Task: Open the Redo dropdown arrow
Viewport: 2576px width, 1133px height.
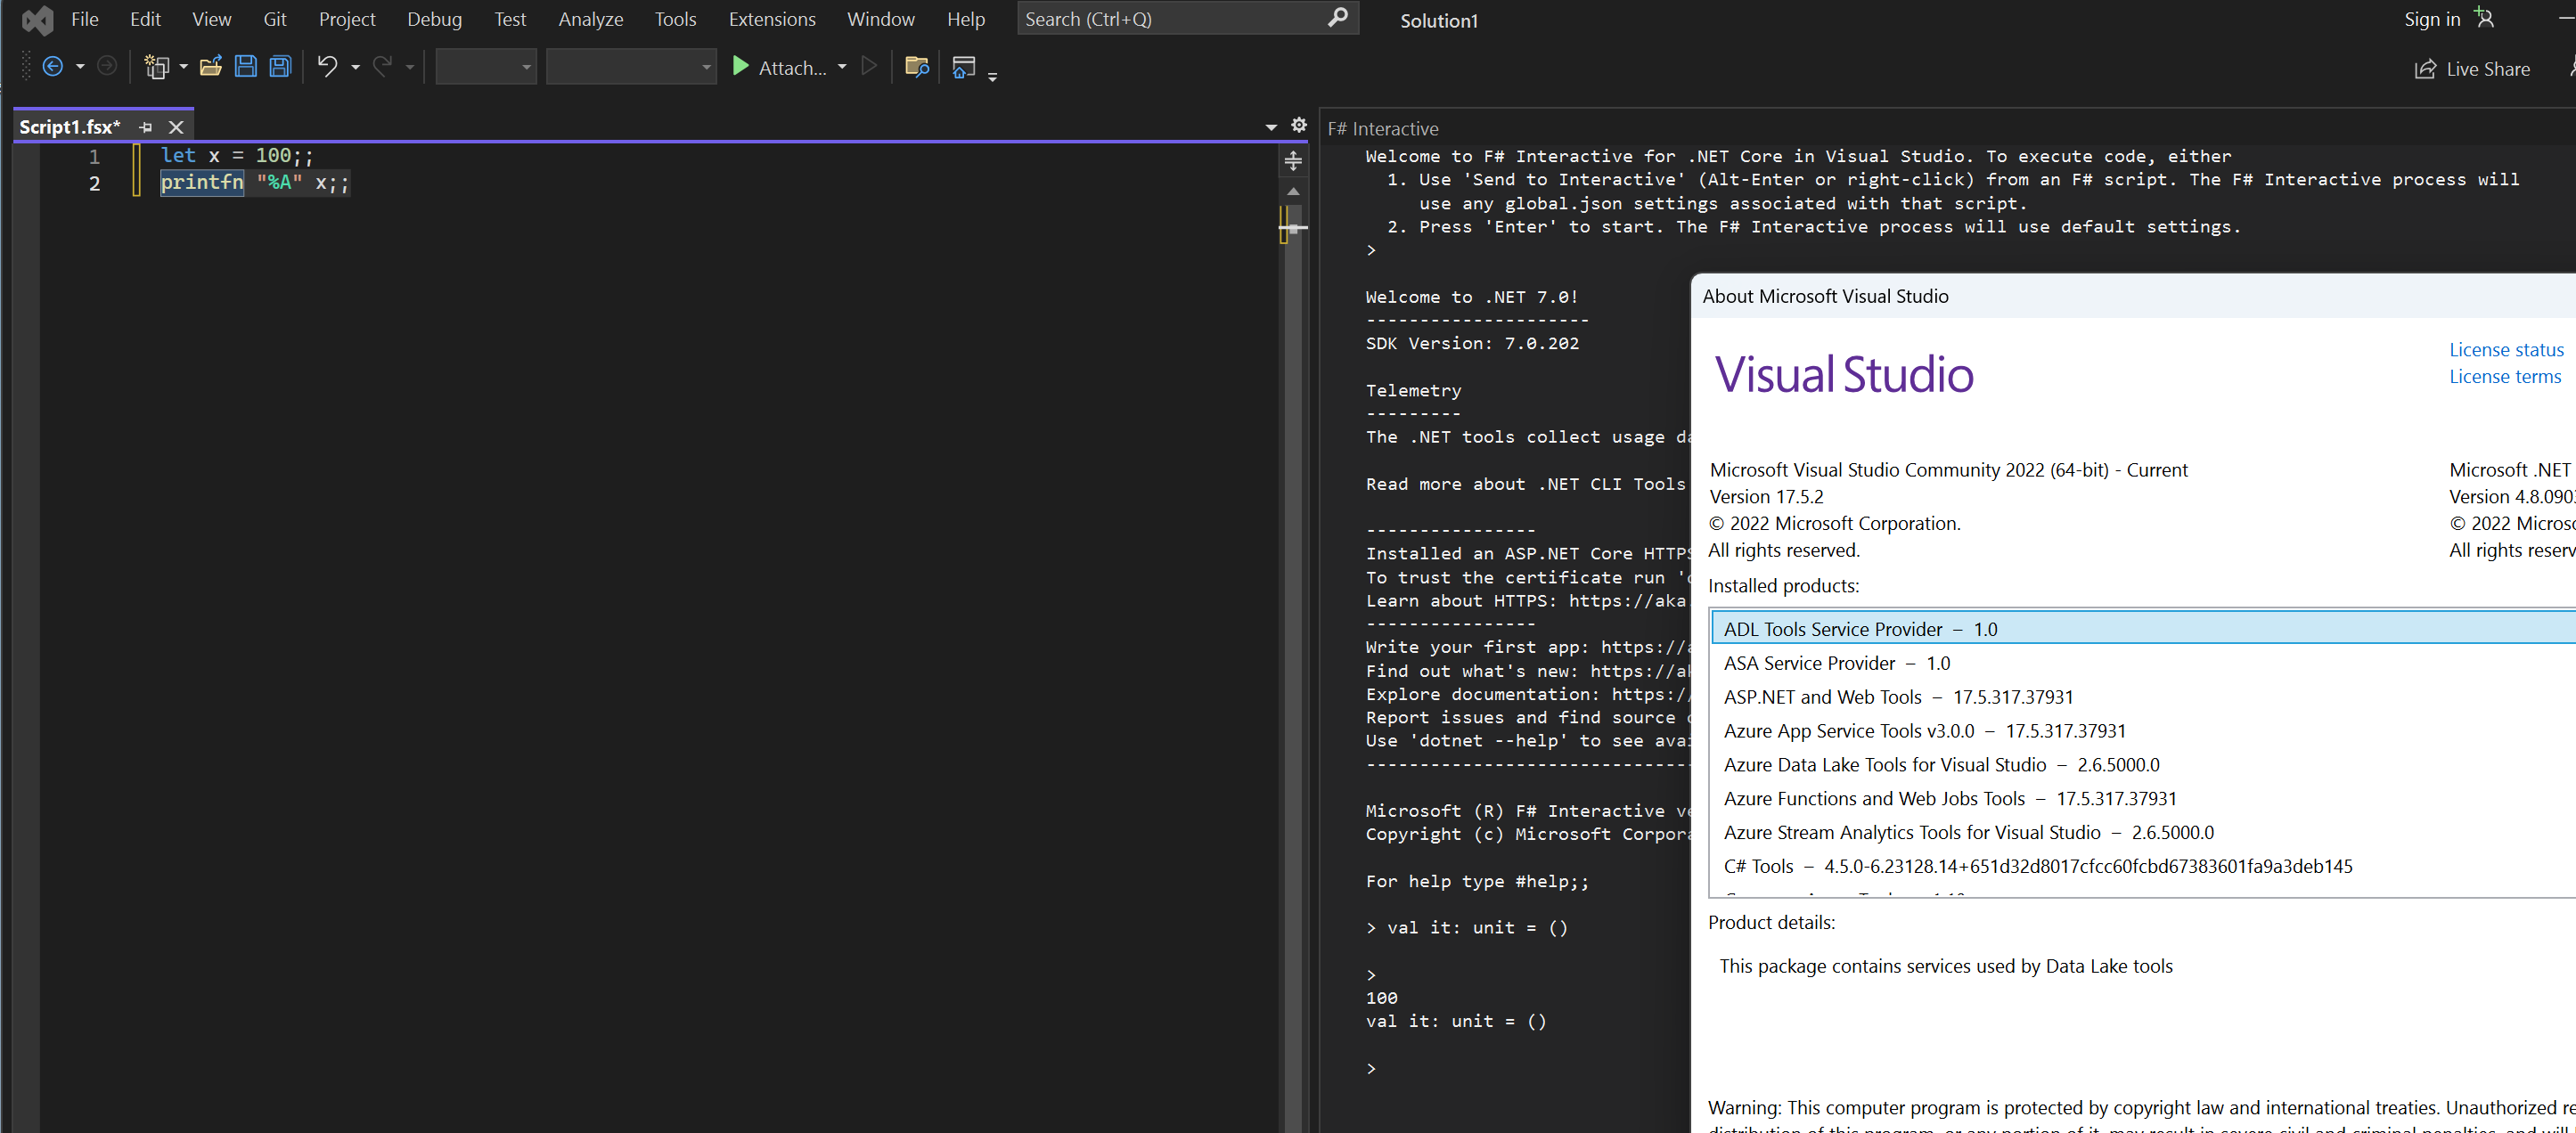Action: pos(409,66)
